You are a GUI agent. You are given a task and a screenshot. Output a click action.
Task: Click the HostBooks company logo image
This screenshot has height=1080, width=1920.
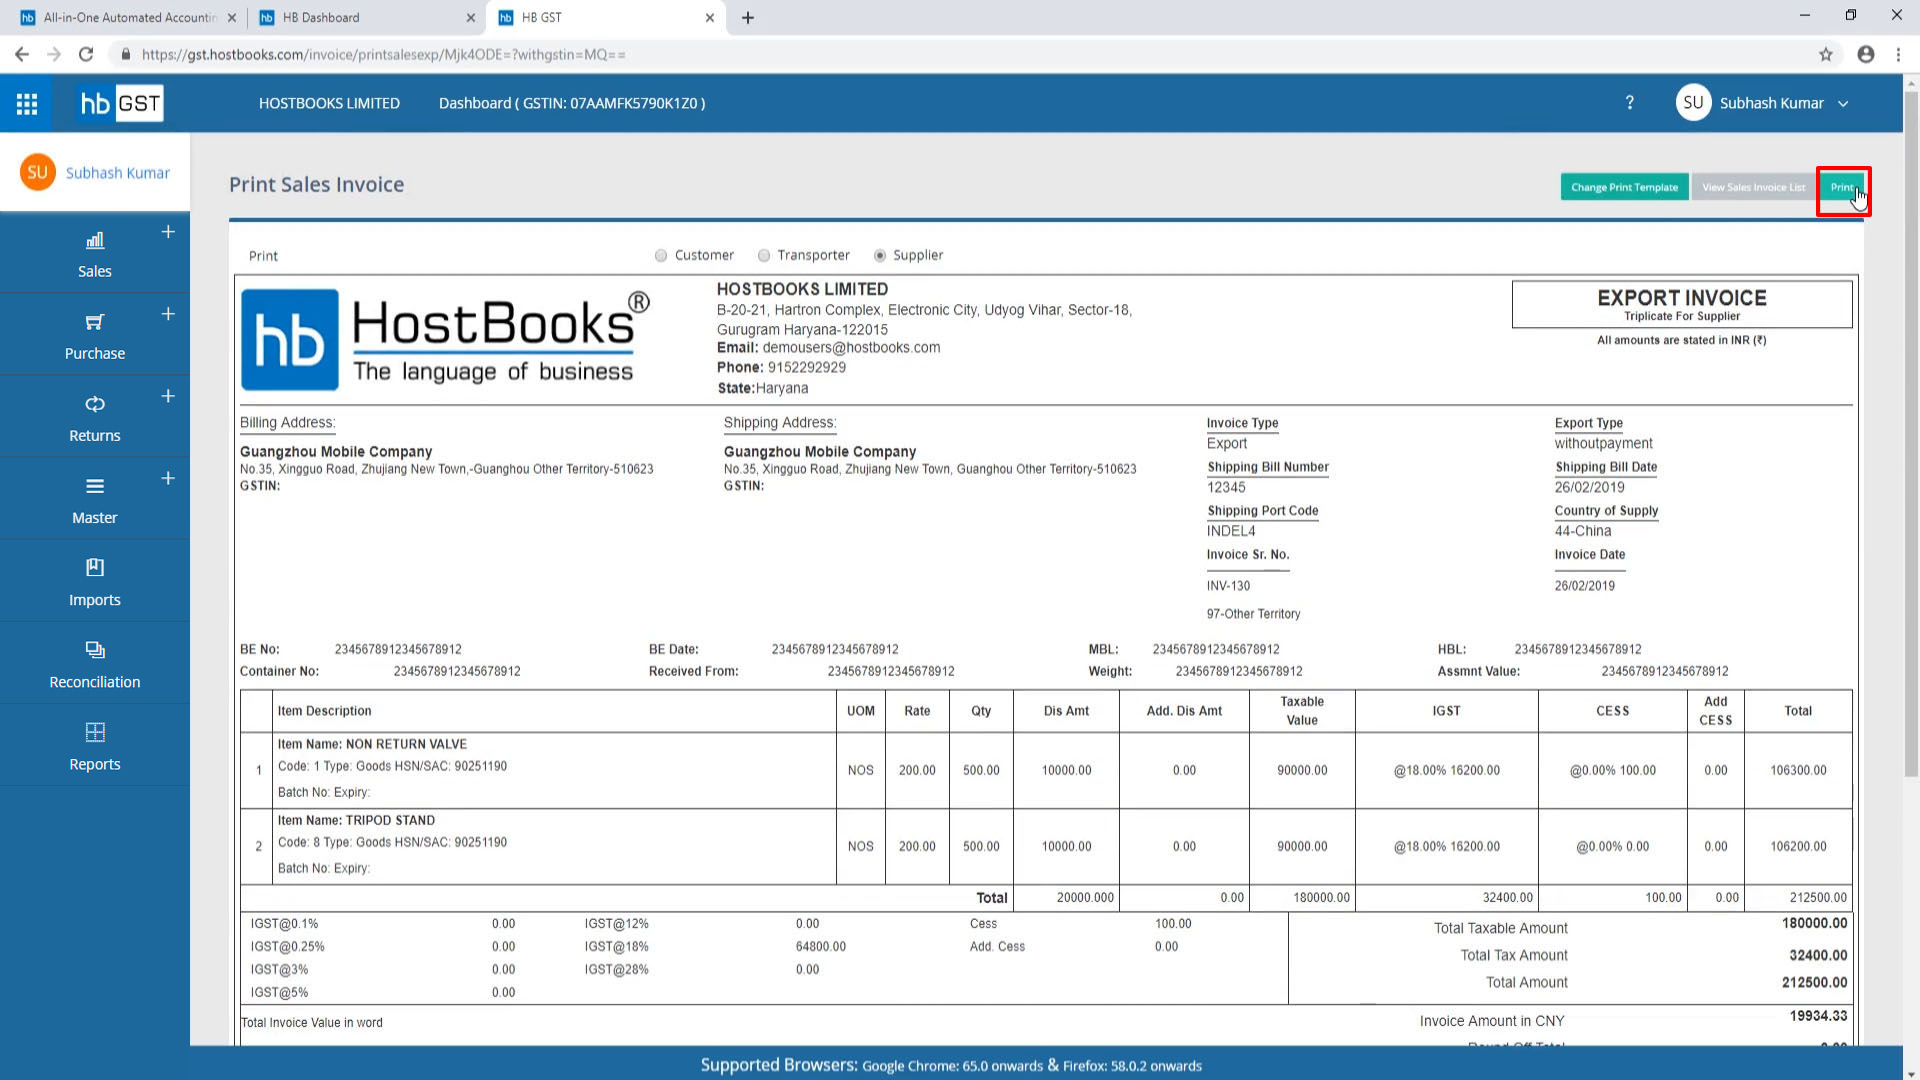[x=445, y=340]
